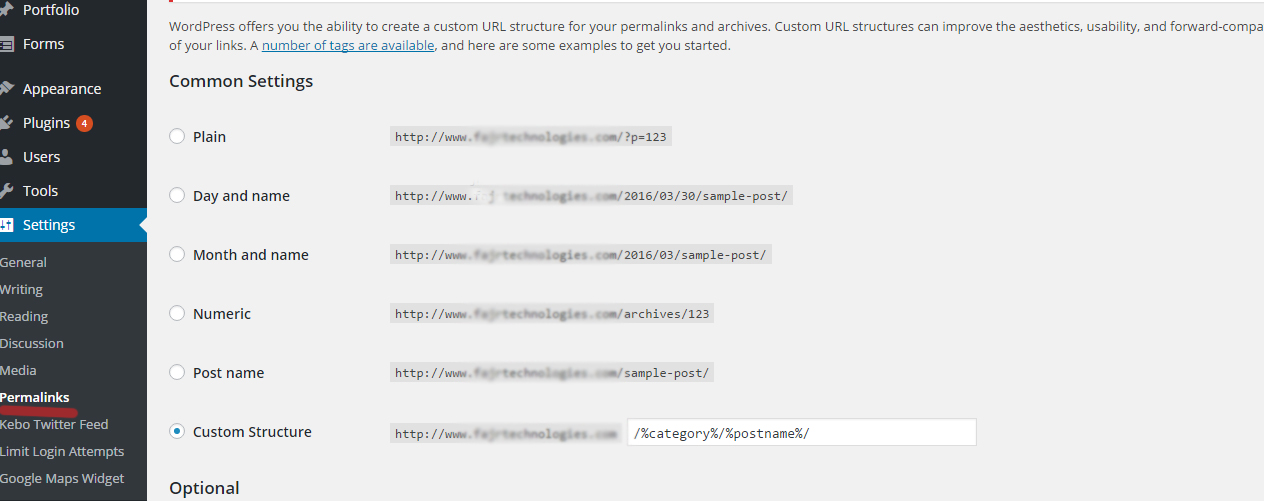Follow the number of tags are available link
The width and height of the screenshot is (1264, 501).
tap(348, 45)
